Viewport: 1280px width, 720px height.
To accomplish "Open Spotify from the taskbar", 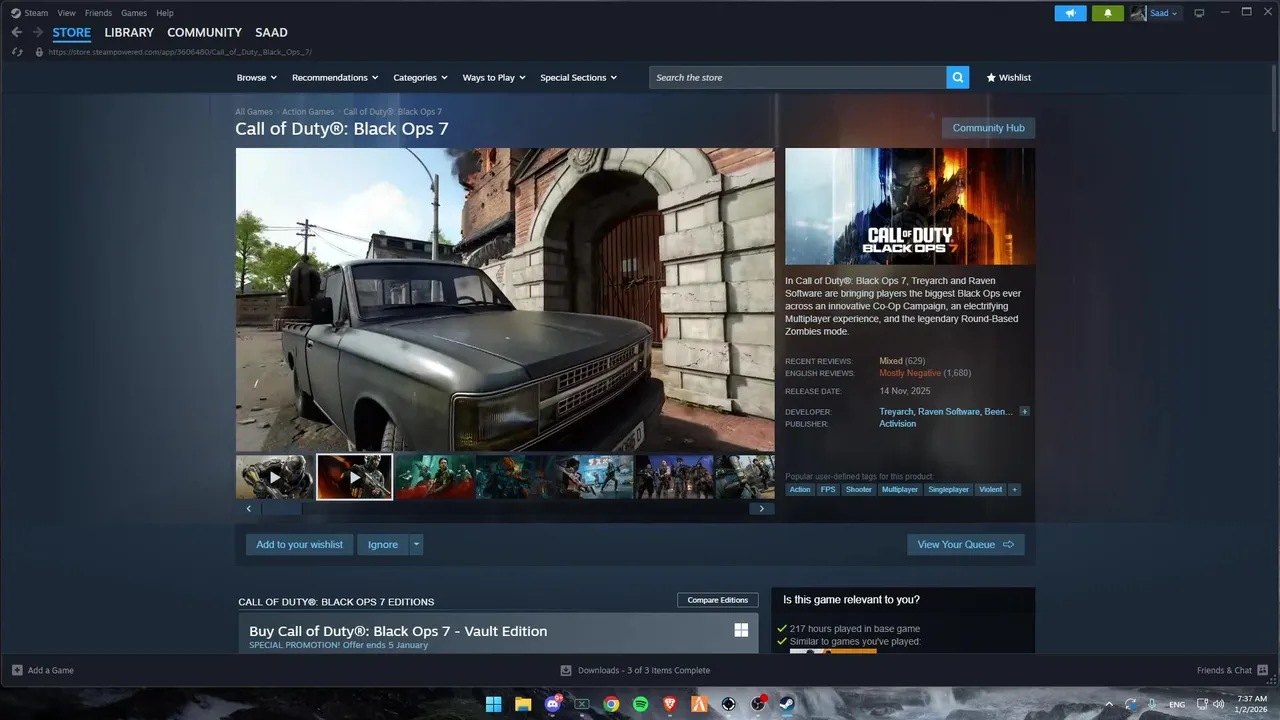I will pyautogui.click(x=641, y=704).
